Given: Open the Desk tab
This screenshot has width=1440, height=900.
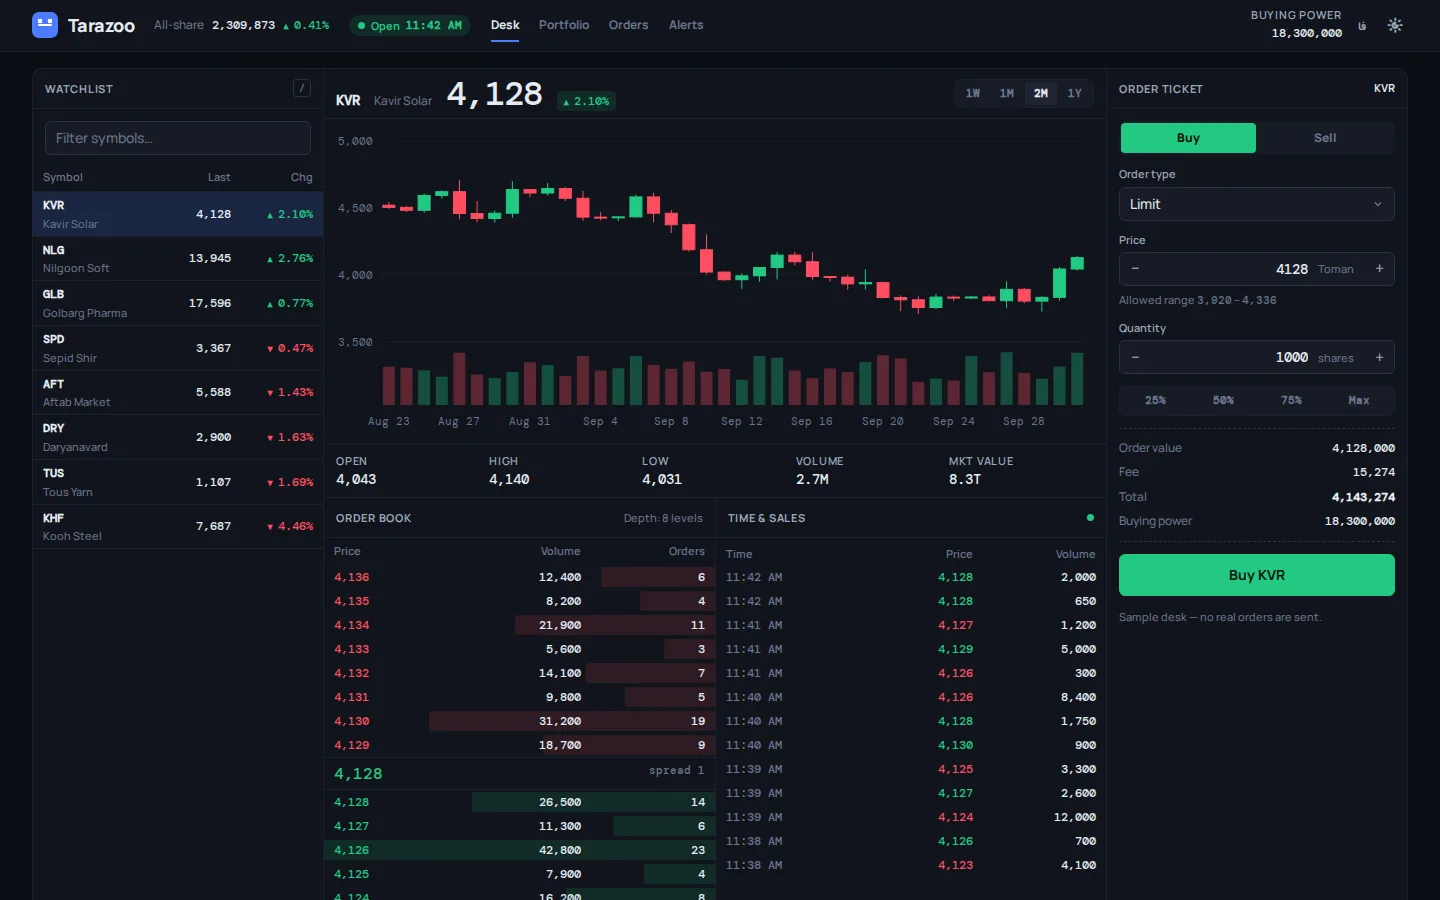Looking at the screenshot, I should (x=505, y=25).
